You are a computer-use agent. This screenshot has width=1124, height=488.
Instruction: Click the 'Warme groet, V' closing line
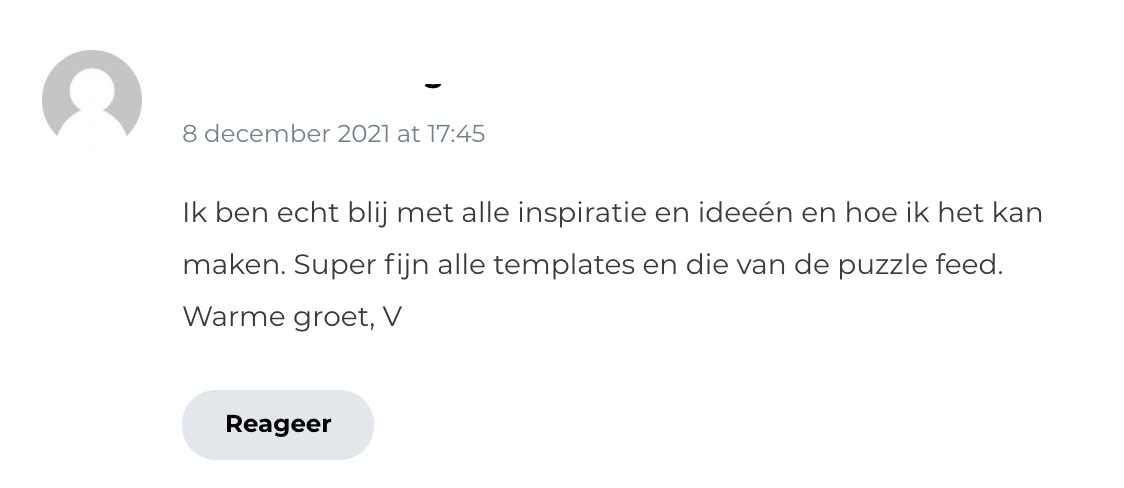(292, 317)
